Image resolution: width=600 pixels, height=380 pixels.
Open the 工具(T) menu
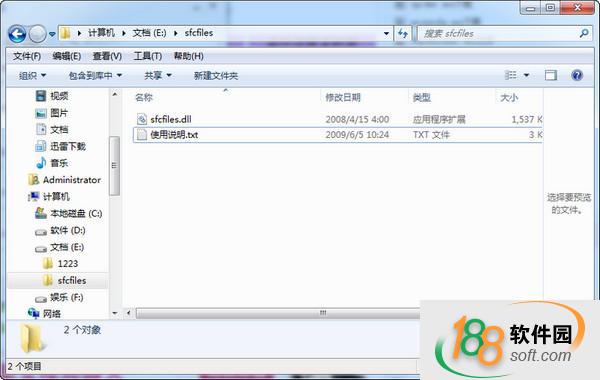click(148, 56)
